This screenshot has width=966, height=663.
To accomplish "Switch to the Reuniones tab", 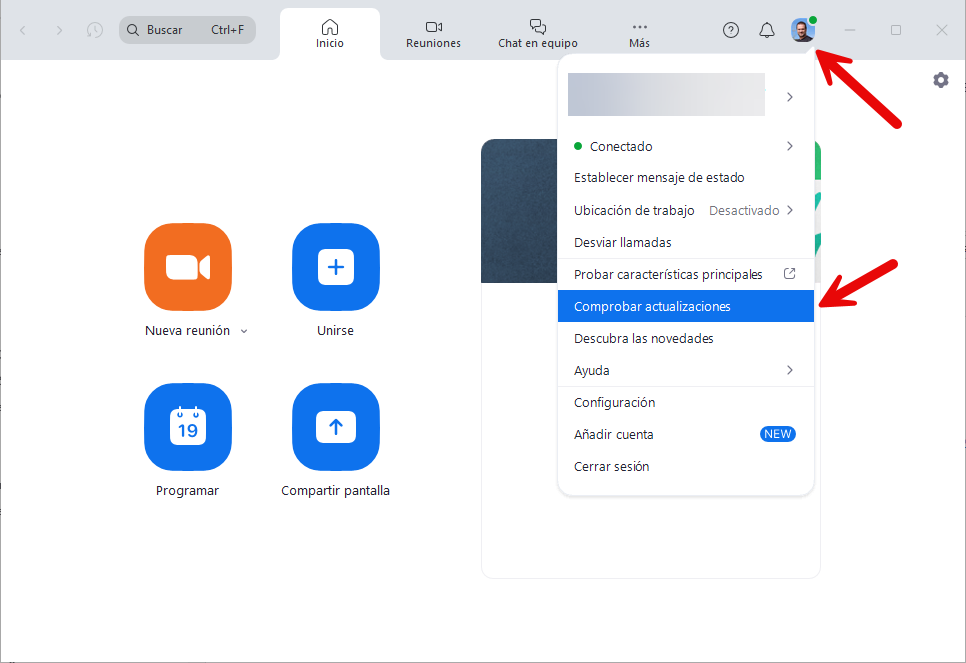I will click(x=433, y=34).
